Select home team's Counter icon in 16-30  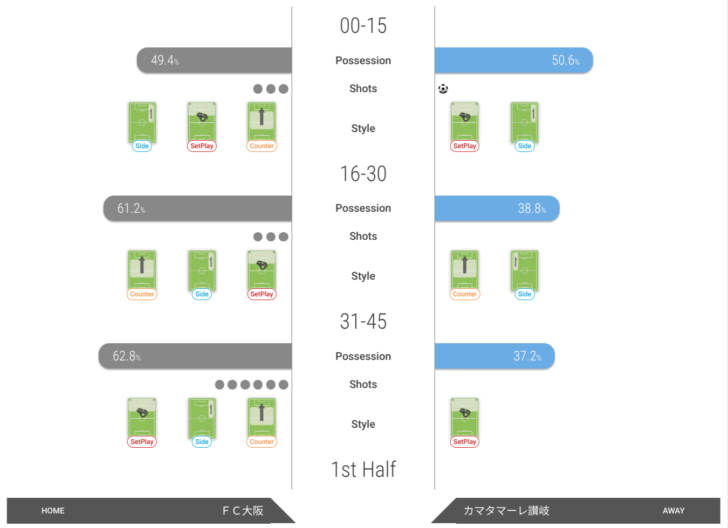pos(142,272)
